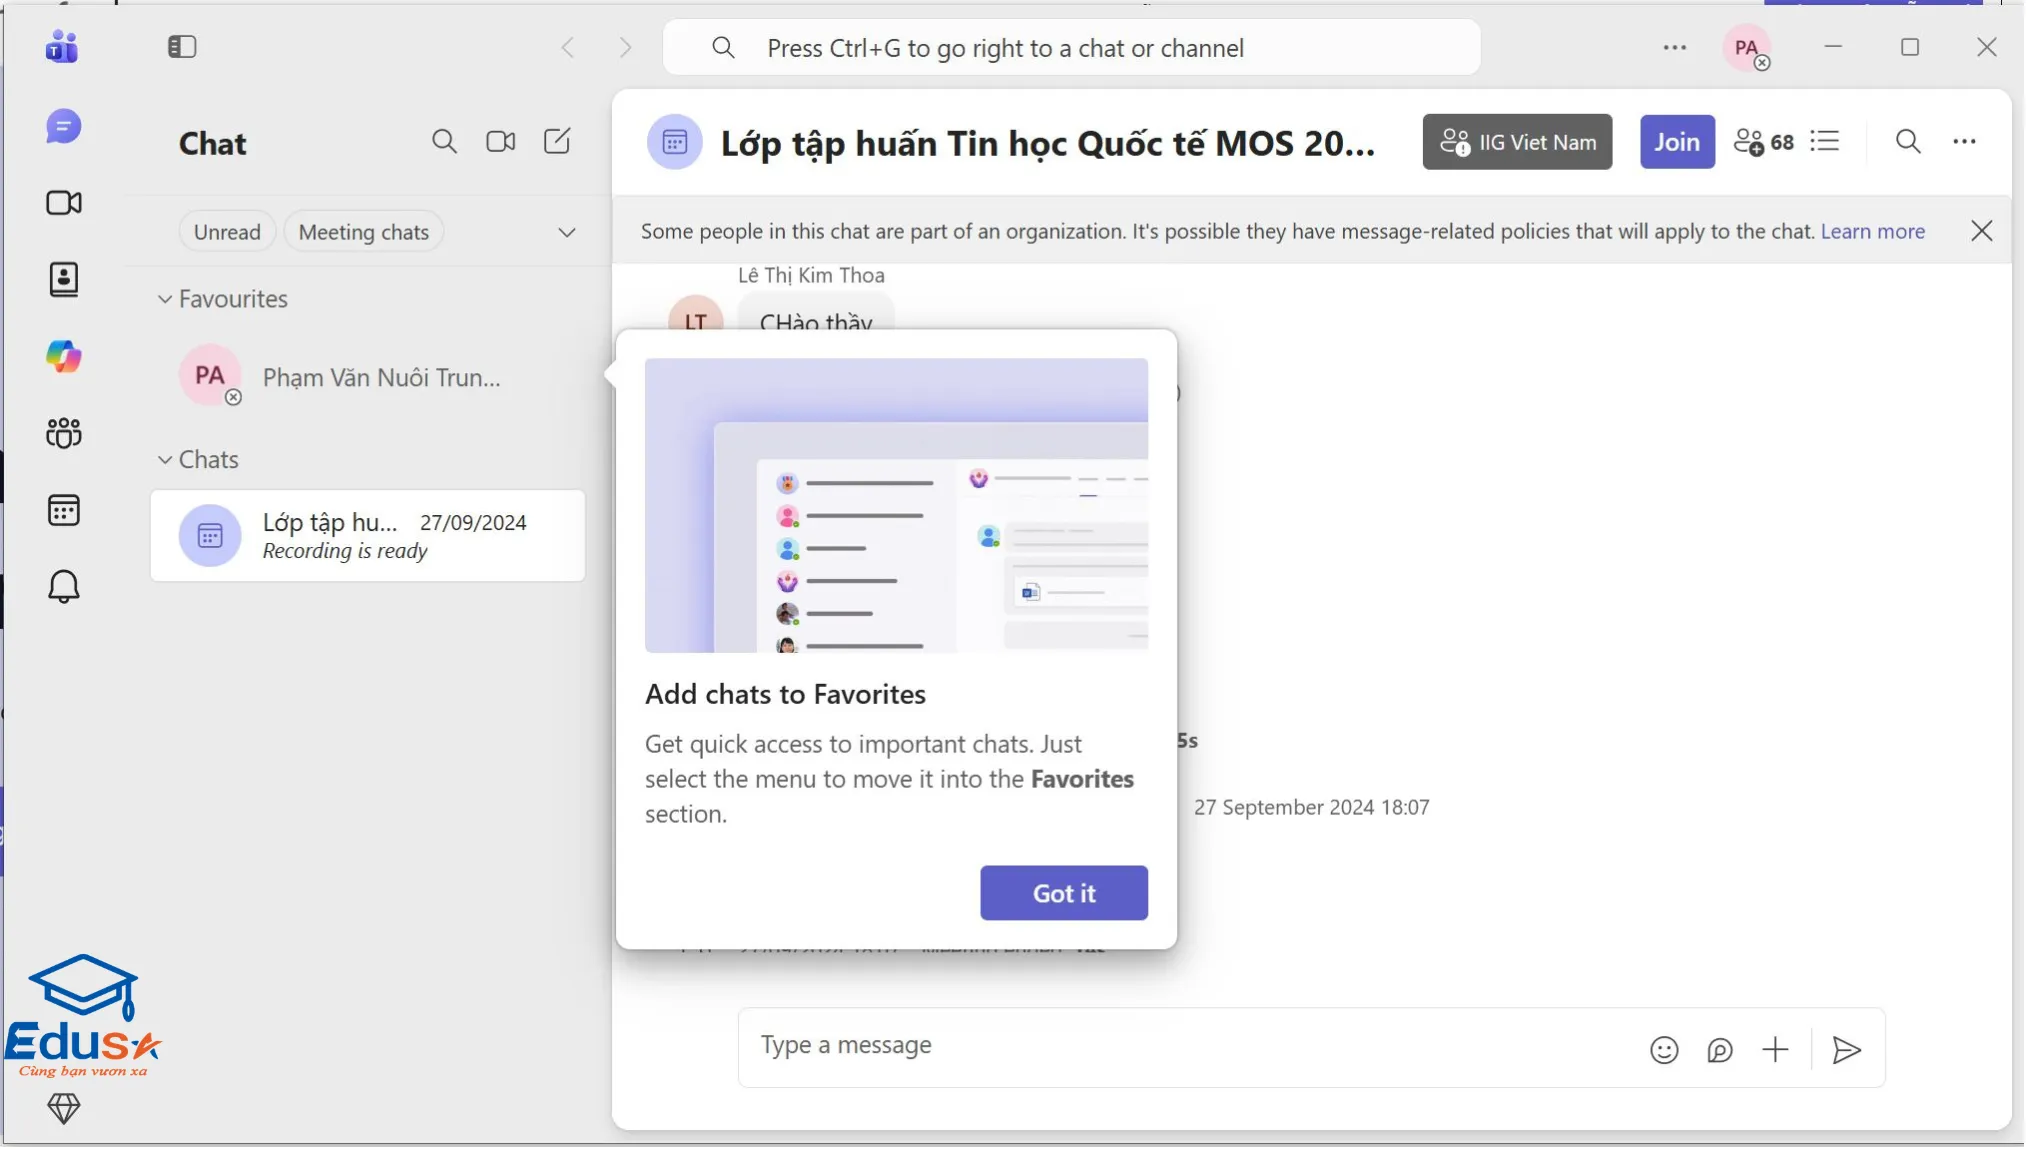Screen dimensions: 2027x1149
Task: Click the Favorites tip illustration
Action: (x=896, y=506)
